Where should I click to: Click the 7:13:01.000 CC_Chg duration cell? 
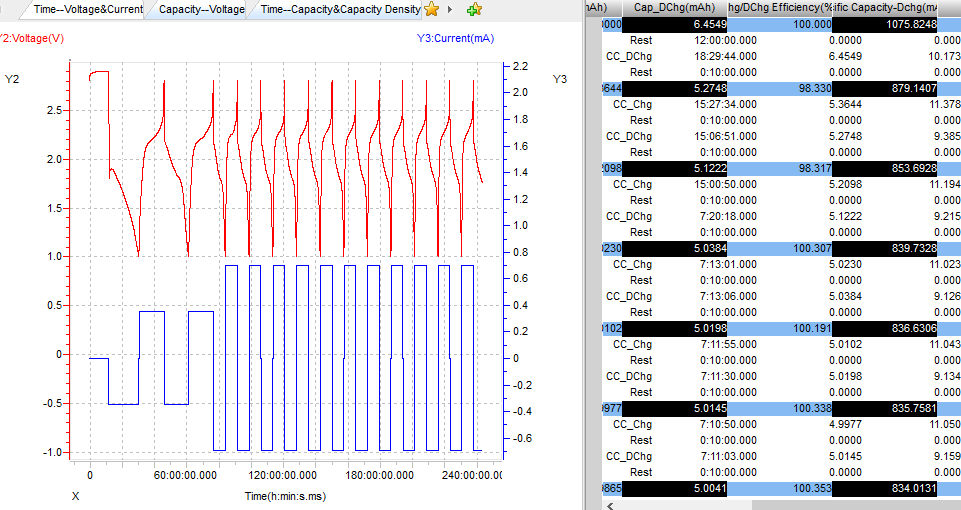click(728, 264)
